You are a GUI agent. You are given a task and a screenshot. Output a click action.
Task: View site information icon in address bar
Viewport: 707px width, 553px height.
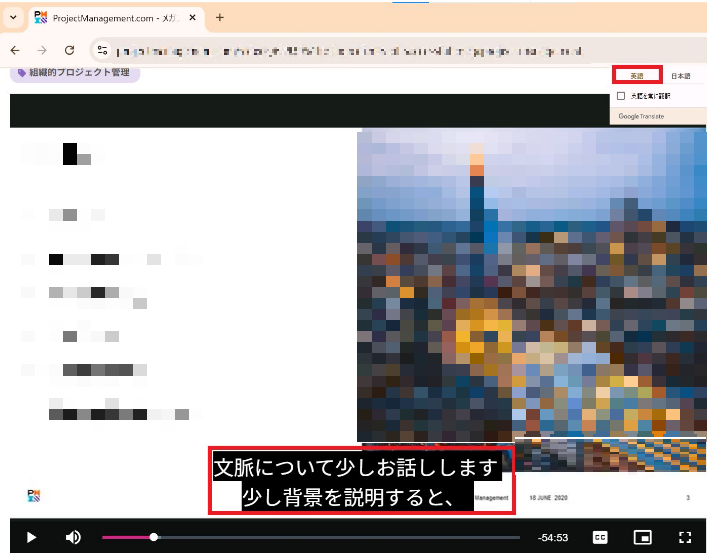coord(101,50)
